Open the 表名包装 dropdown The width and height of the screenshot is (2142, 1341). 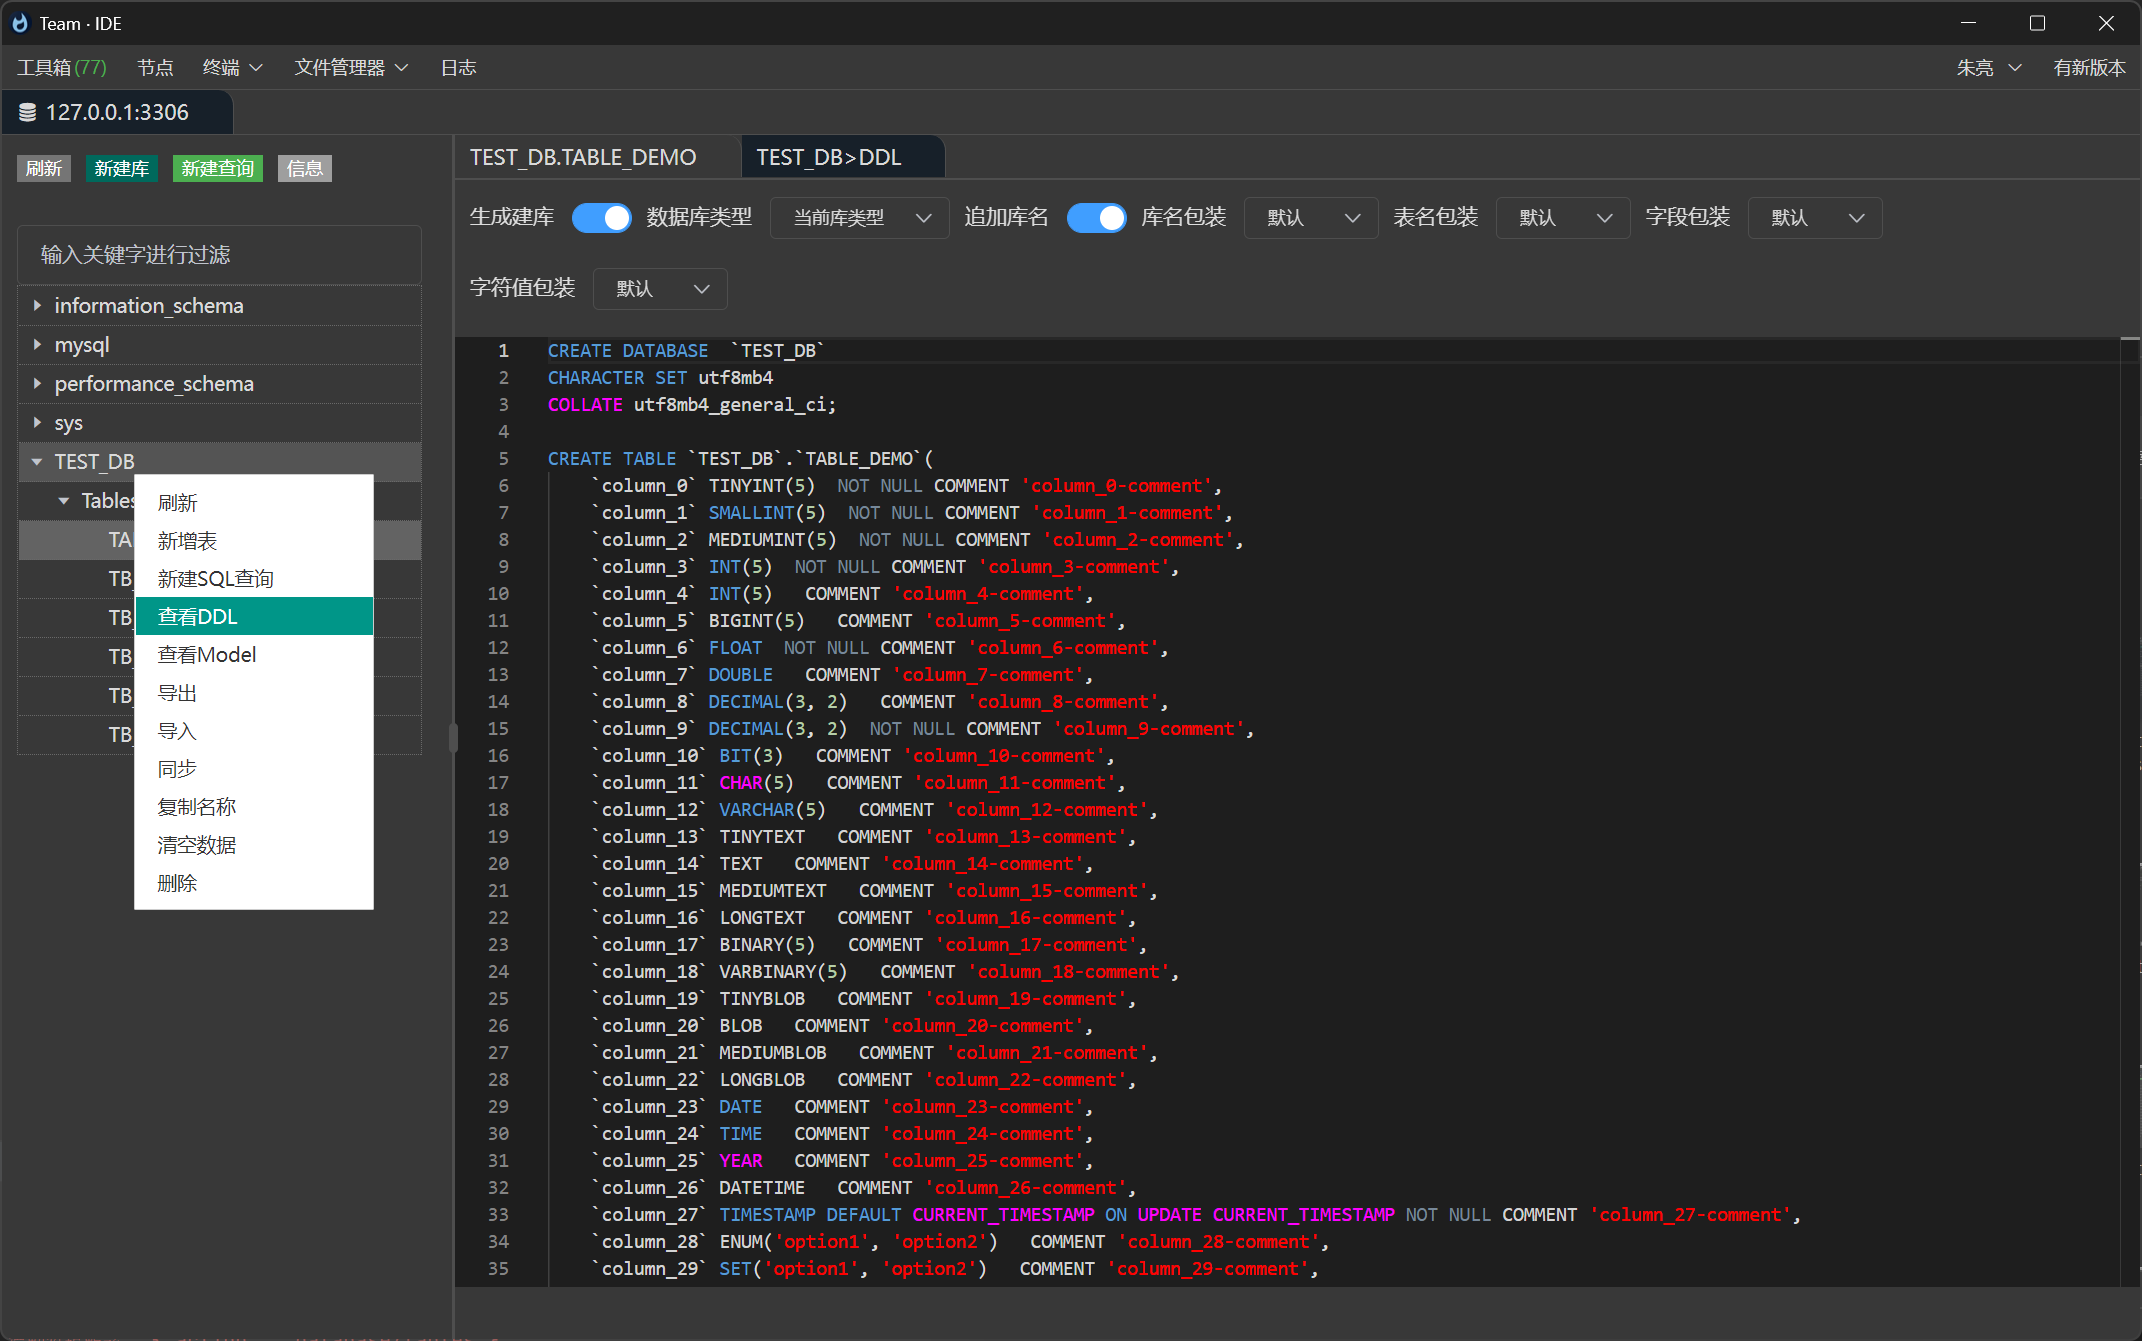tap(1562, 217)
